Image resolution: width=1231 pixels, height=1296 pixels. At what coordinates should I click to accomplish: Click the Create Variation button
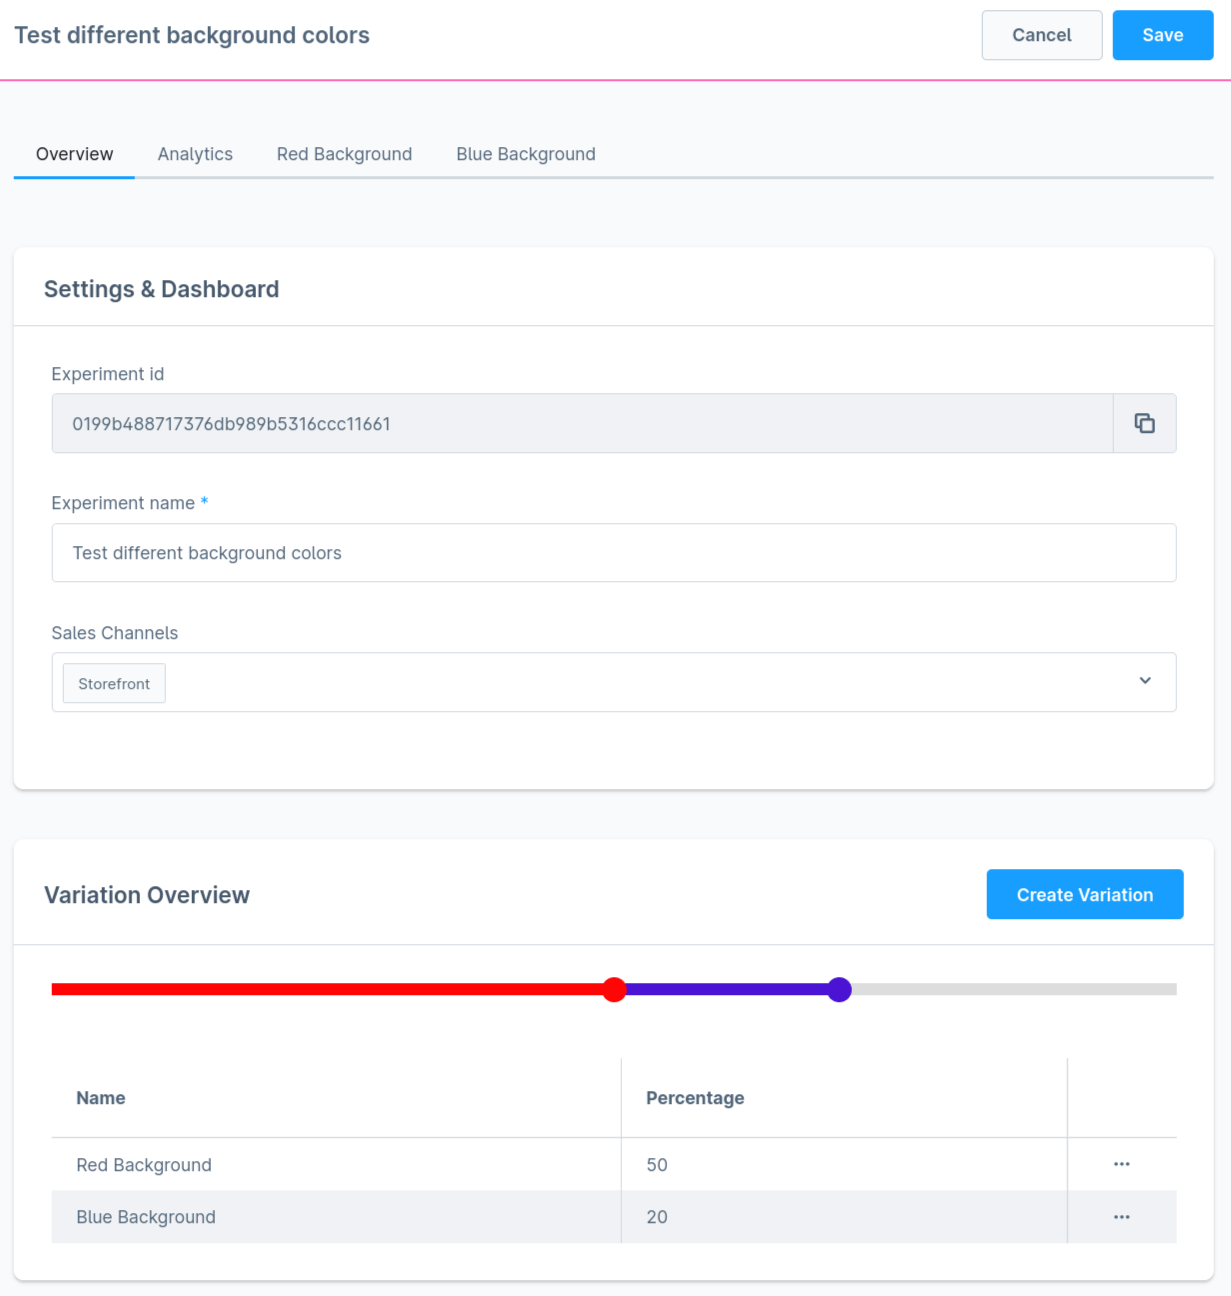(1085, 894)
